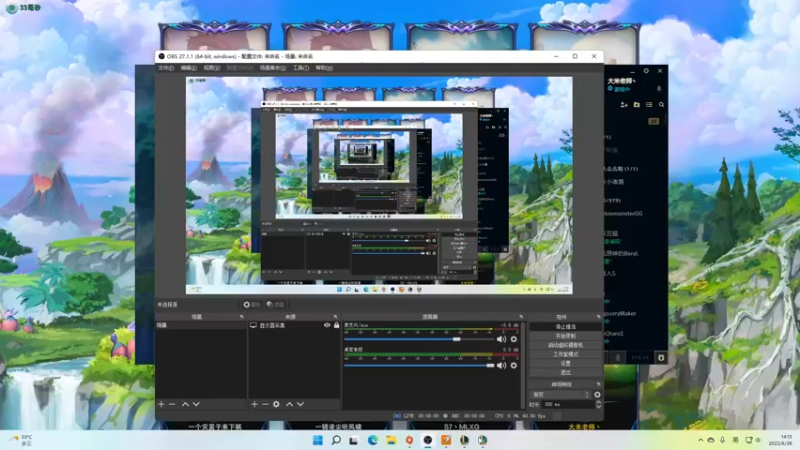Toggle microphone icon at League client bottom

coord(617,358)
